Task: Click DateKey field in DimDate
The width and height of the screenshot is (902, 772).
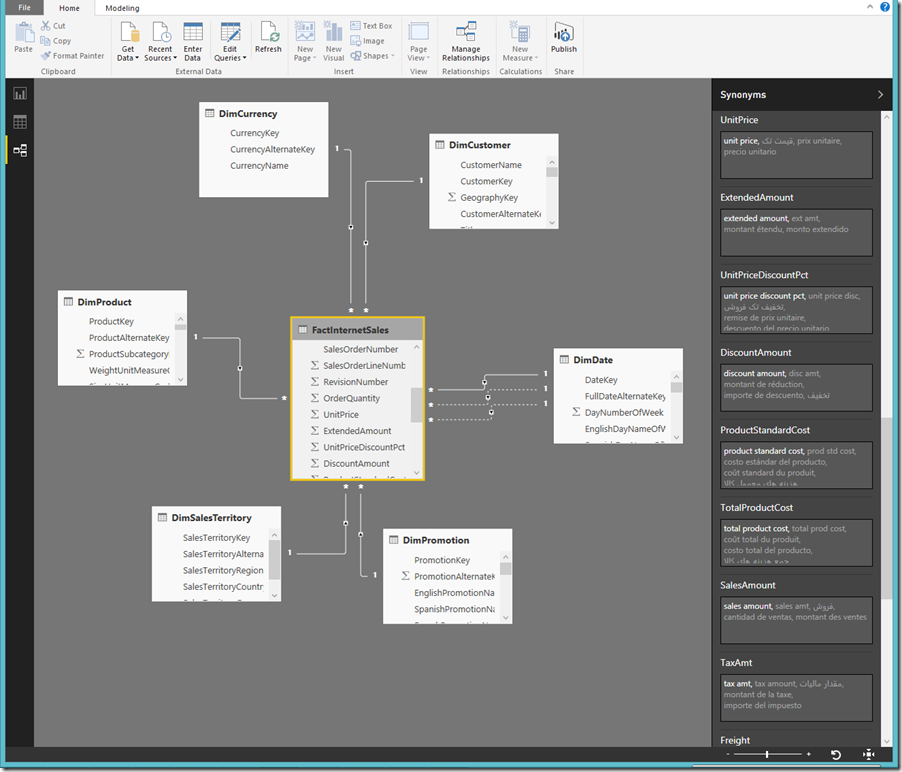Action: click(x=601, y=380)
